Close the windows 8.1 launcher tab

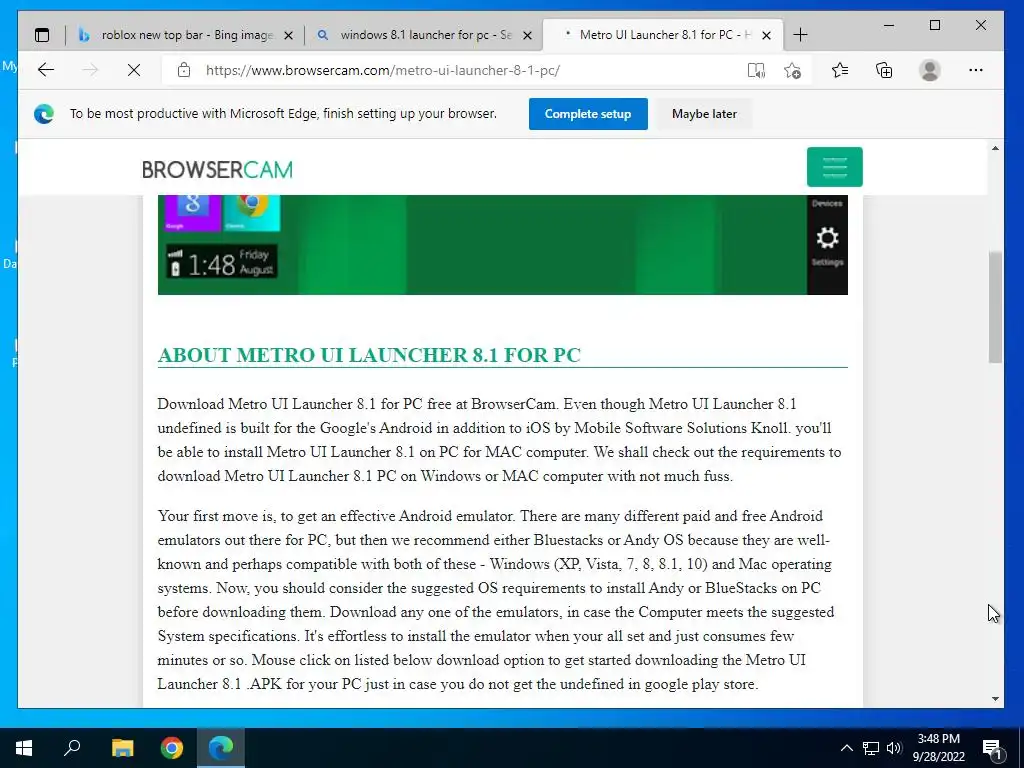click(528, 35)
